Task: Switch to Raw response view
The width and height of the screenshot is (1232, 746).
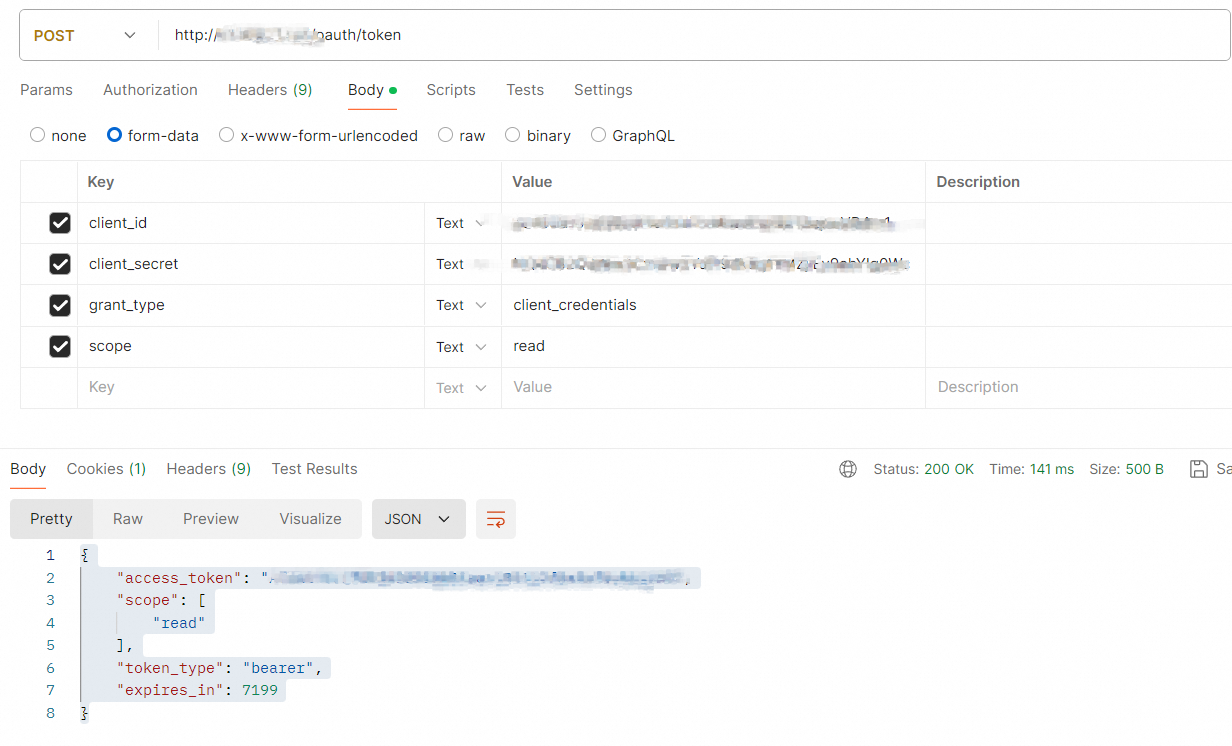Action: coord(128,519)
